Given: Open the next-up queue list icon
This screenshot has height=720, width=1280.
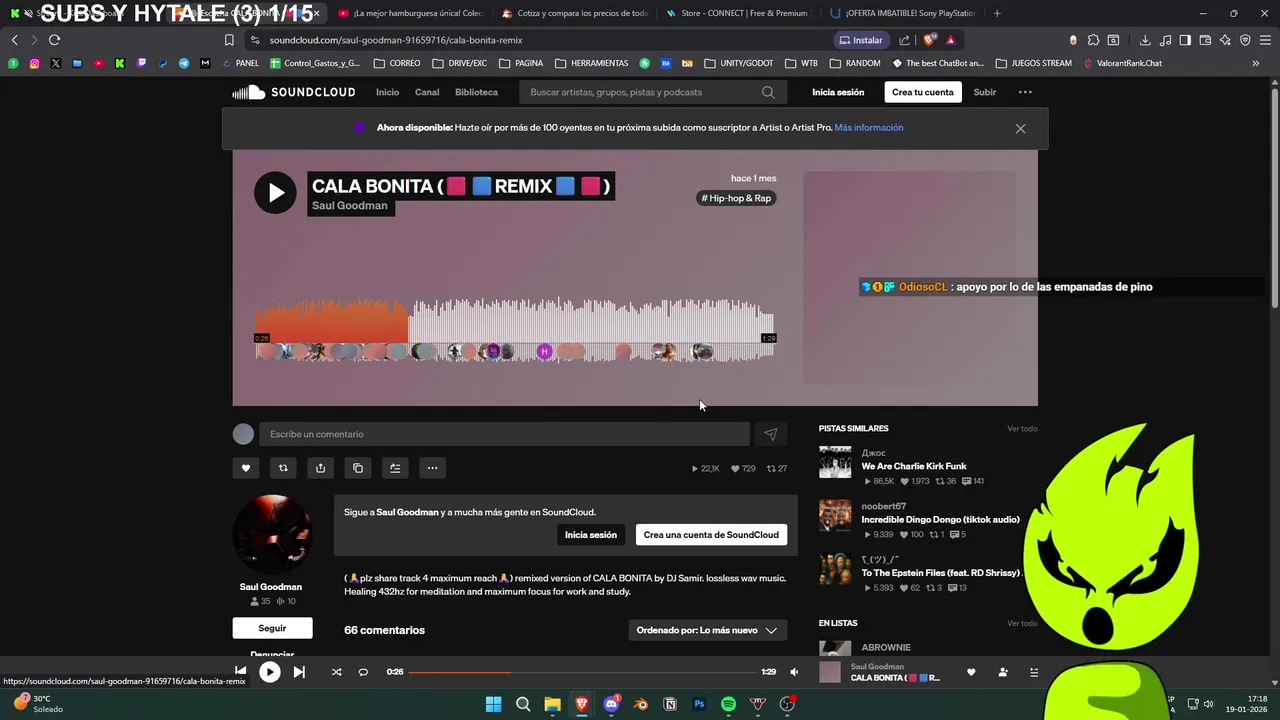Looking at the screenshot, I should pyautogui.click(x=1034, y=672).
